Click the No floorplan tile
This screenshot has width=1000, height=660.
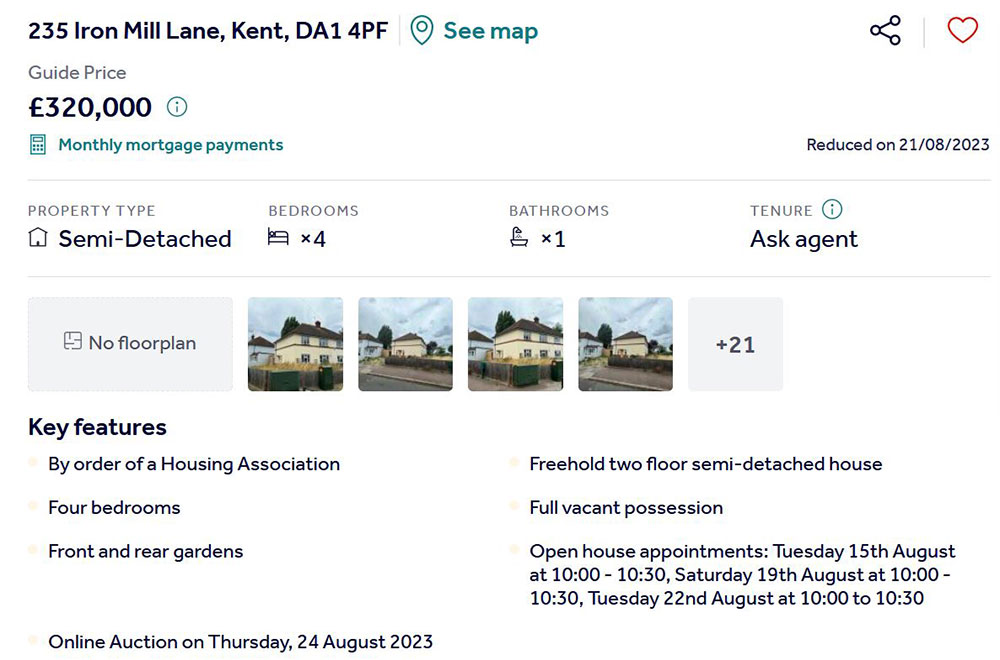[130, 343]
